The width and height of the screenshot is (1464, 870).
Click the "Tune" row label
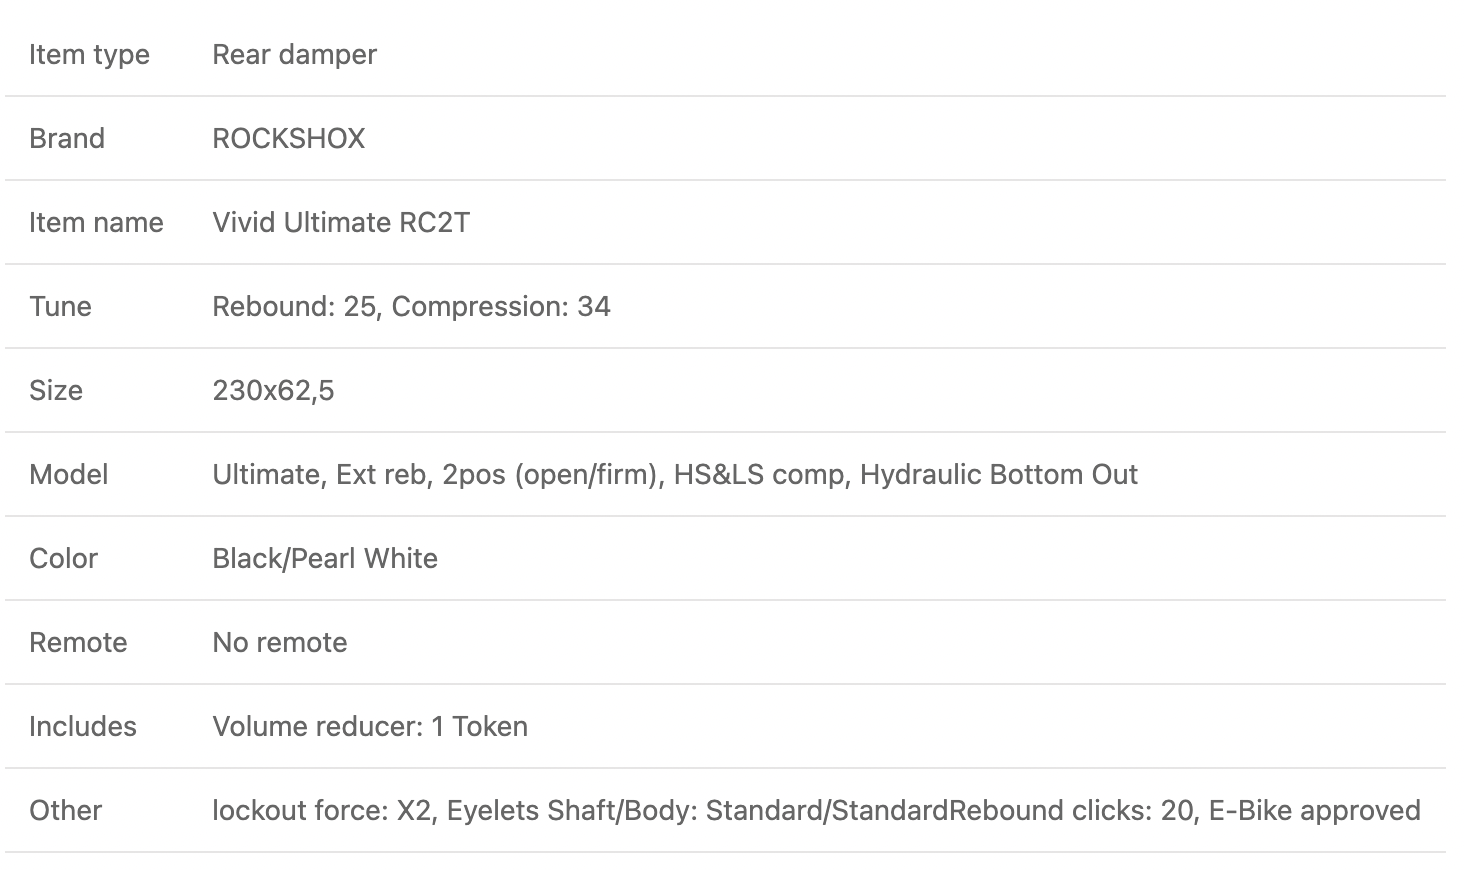click(60, 306)
